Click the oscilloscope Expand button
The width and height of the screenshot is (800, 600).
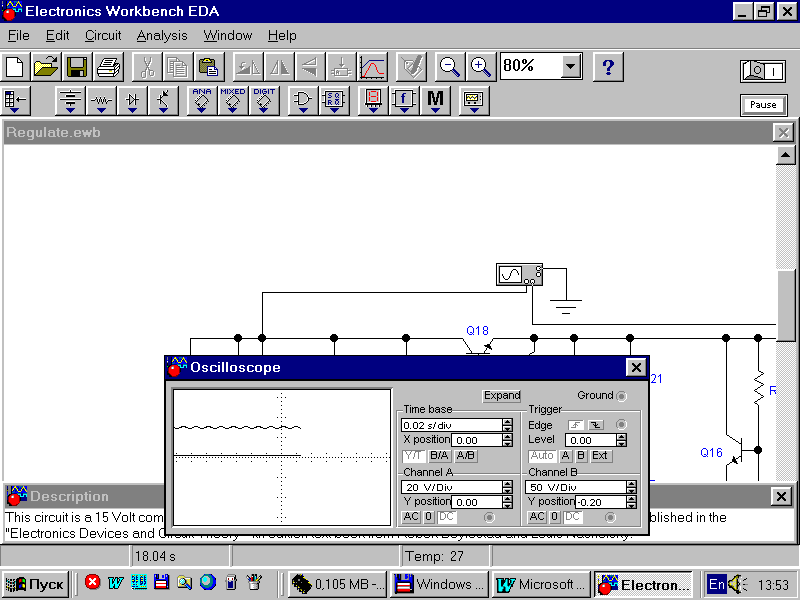pyautogui.click(x=502, y=395)
